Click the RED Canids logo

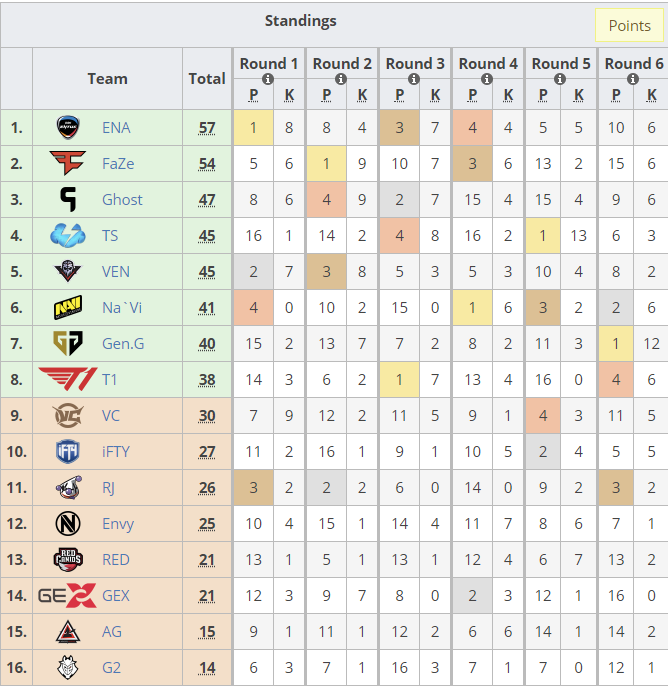[68, 560]
